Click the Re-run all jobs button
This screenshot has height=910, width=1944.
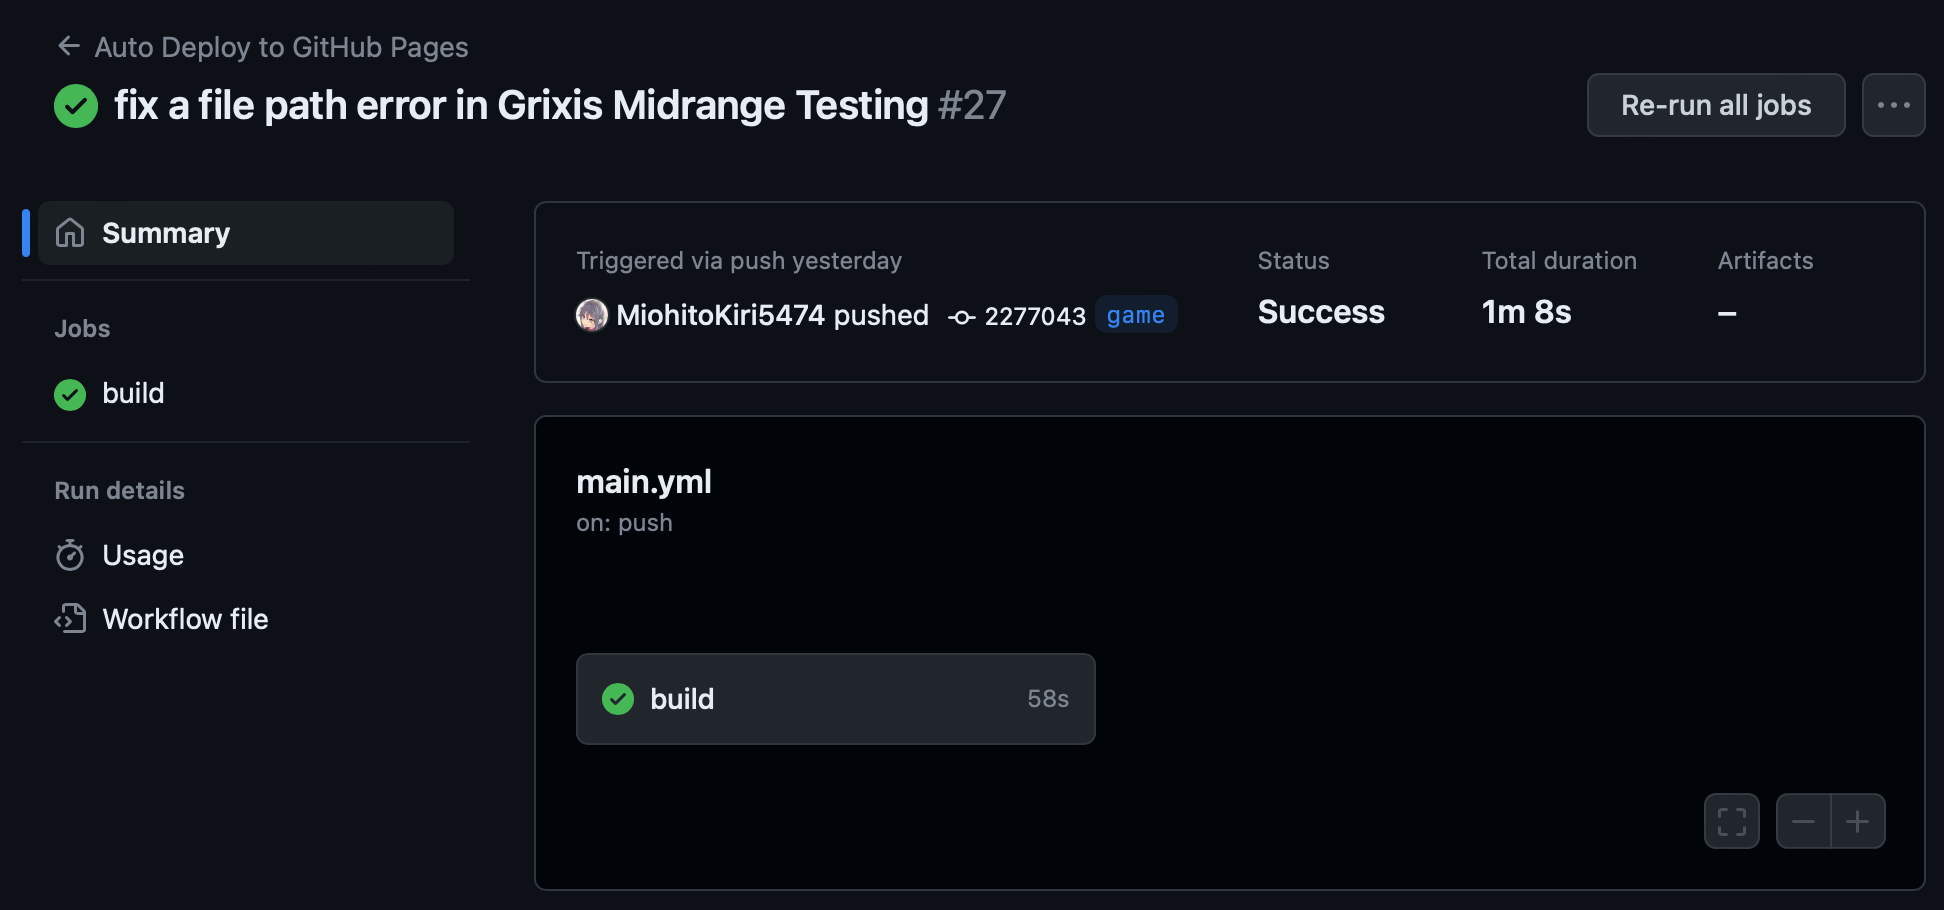pos(1715,105)
